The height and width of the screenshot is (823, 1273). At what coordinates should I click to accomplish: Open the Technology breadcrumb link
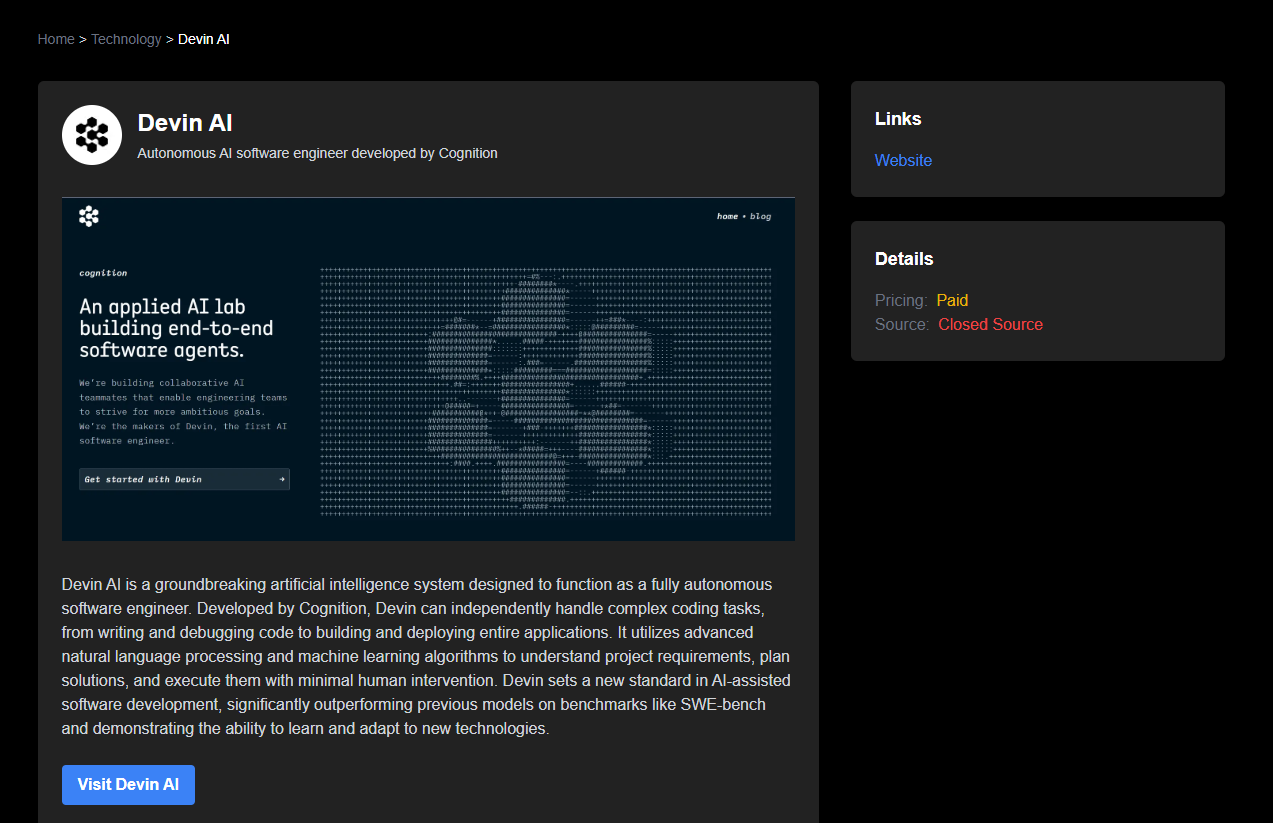[126, 39]
